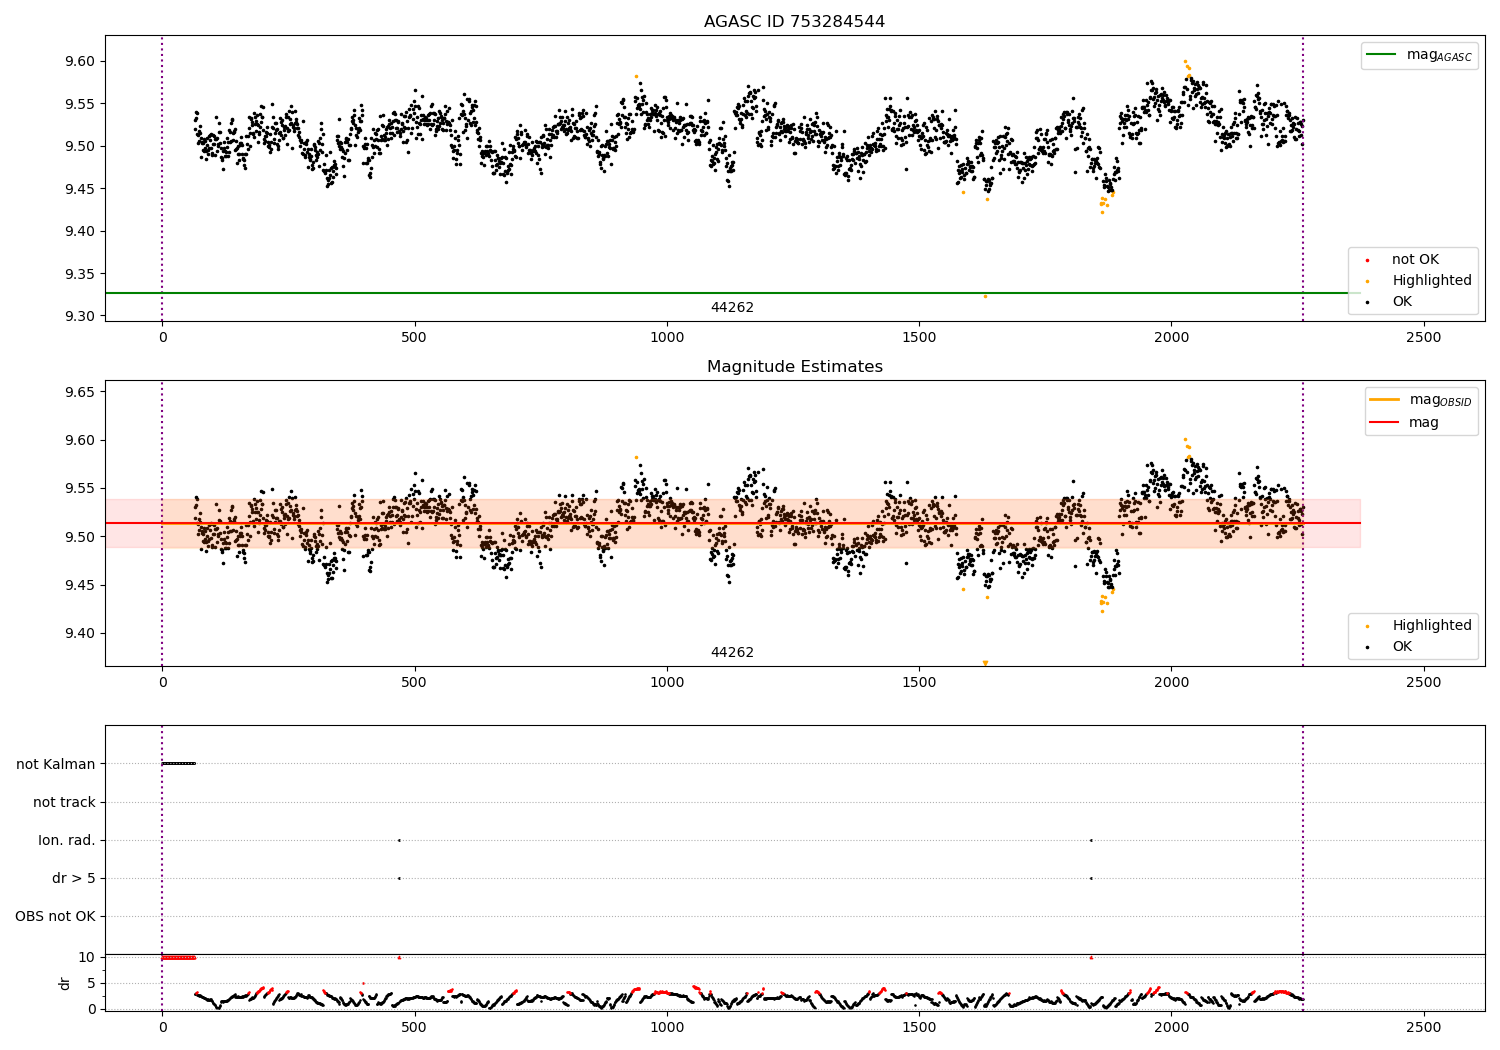Click the 'not Kalman' row label
The width and height of the screenshot is (1500, 1050).
click(x=56, y=764)
